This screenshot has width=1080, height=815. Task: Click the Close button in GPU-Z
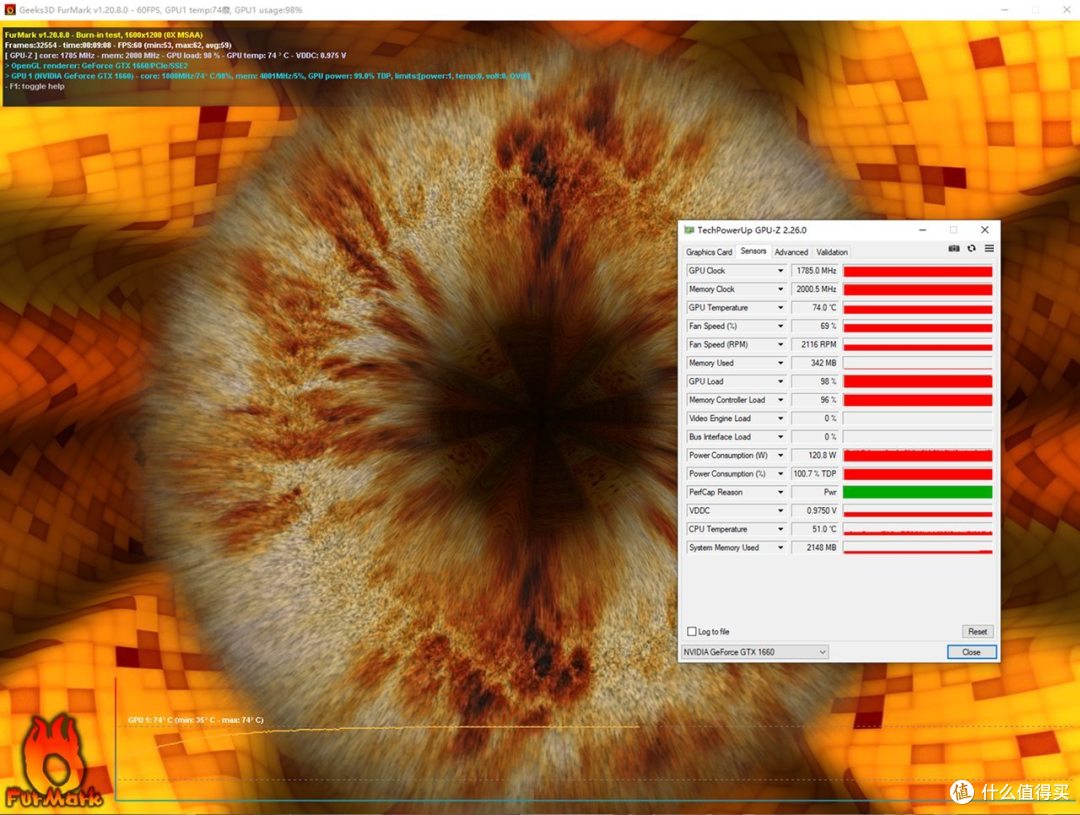971,652
